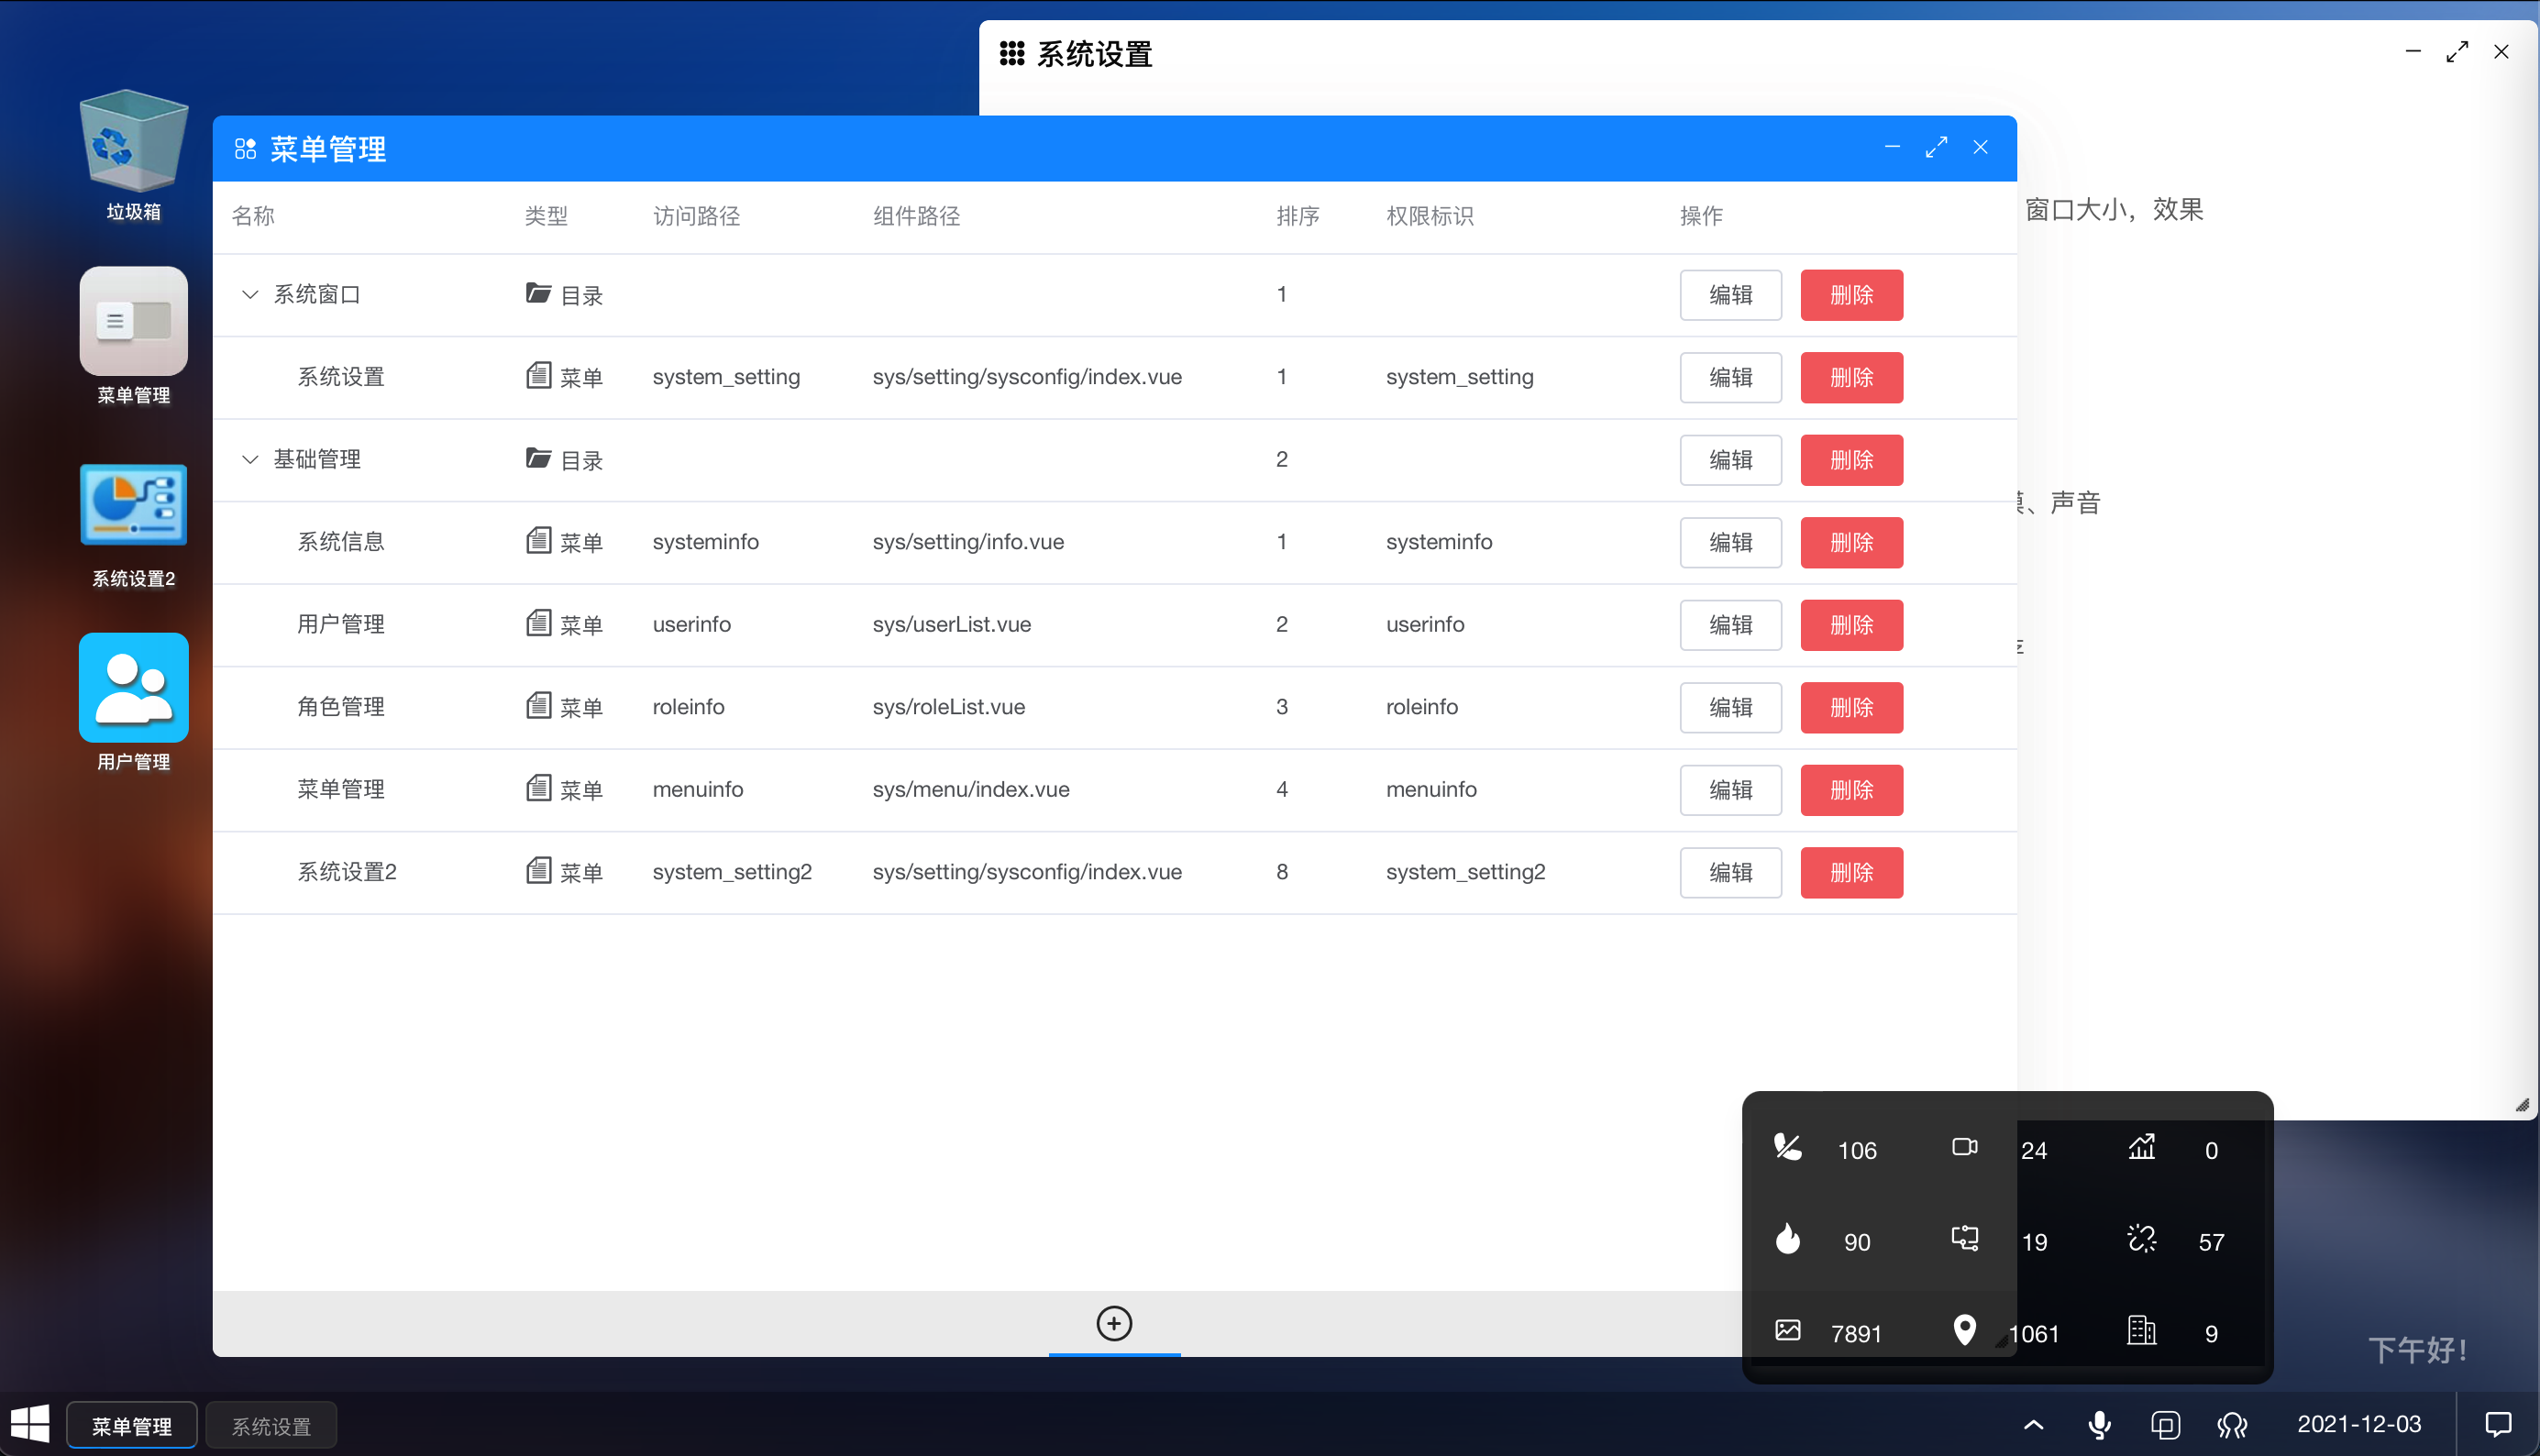Collapse the 基础管理 directory row
2540x1456 pixels.
[x=250, y=459]
